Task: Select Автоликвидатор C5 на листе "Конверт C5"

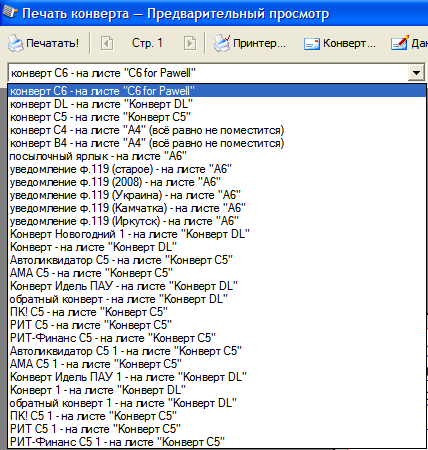Action: click(217, 260)
